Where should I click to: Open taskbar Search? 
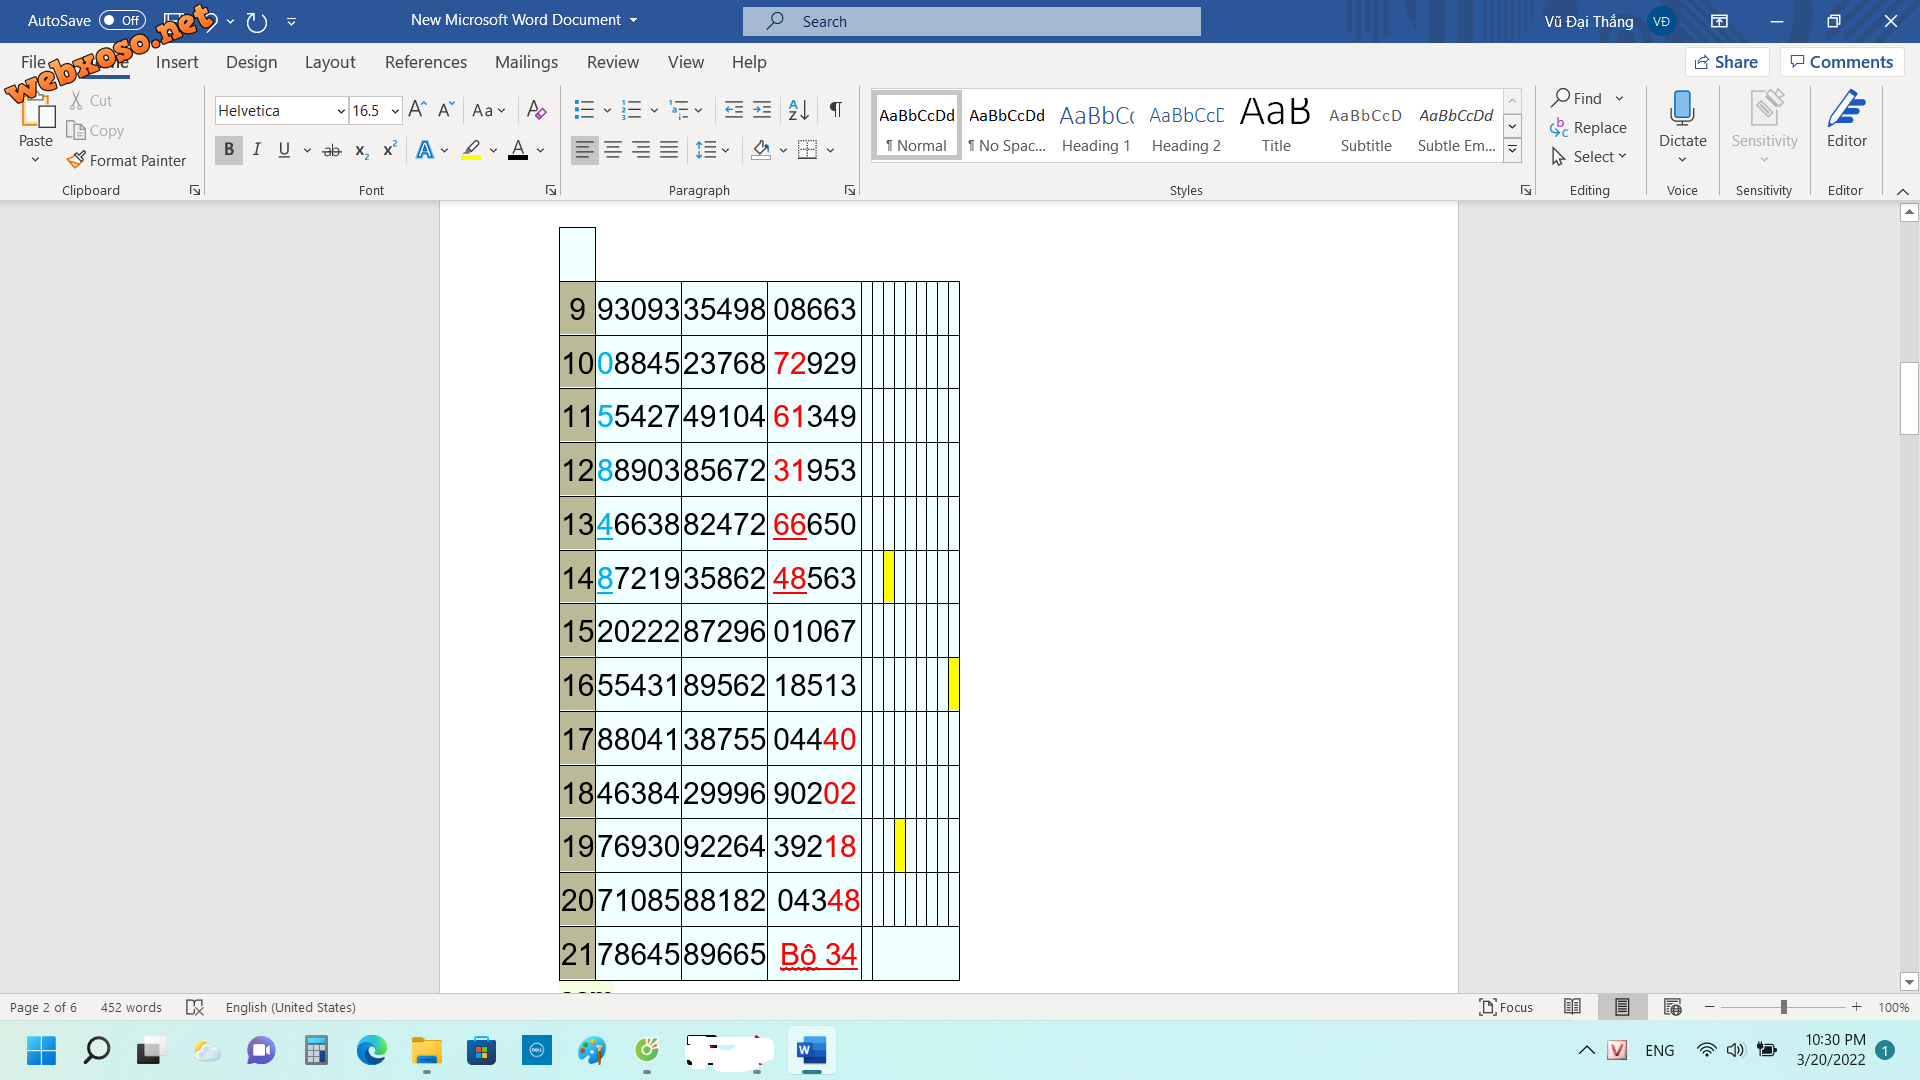point(96,1050)
